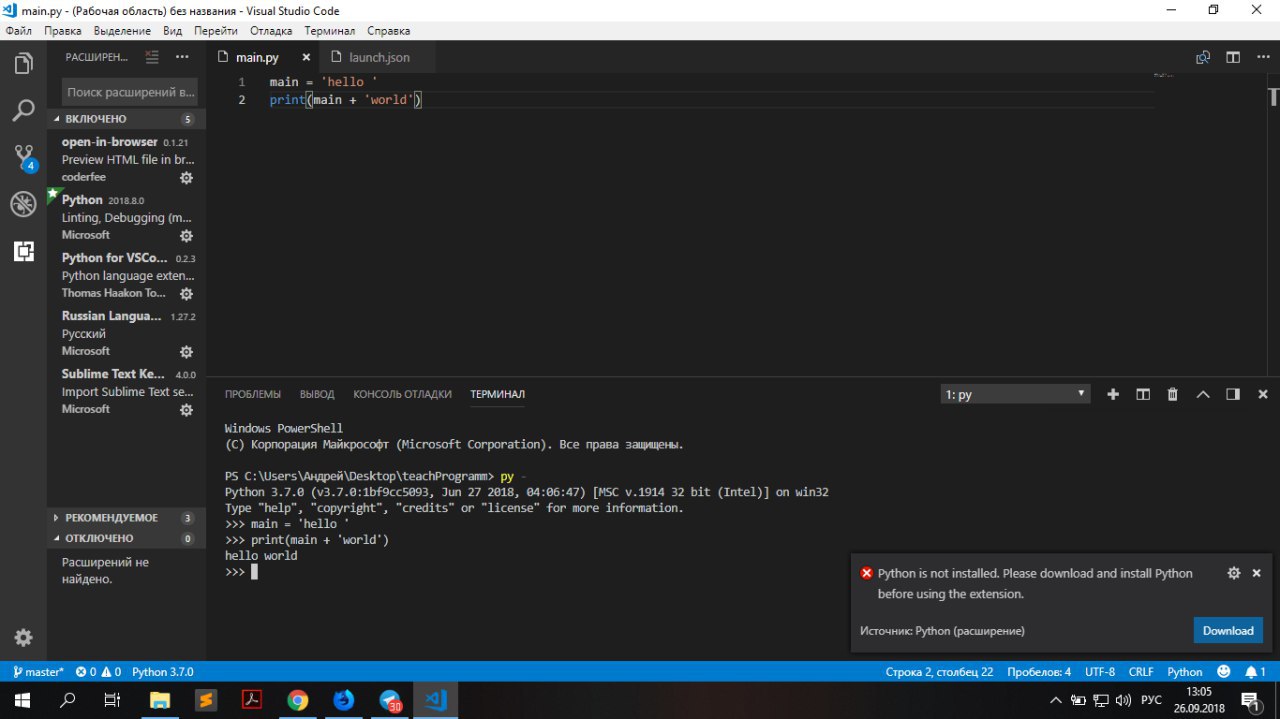Kill the terminal with trash icon
The image size is (1280, 719).
[1173, 394]
